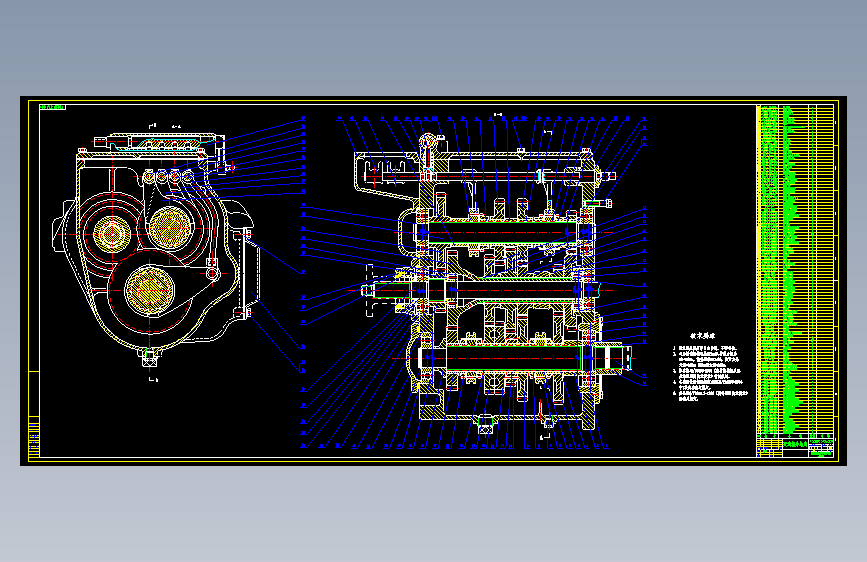Viewport: 867px width, 562px height.
Task: Click the green label at drawing frame corner
Action: pos(53,107)
